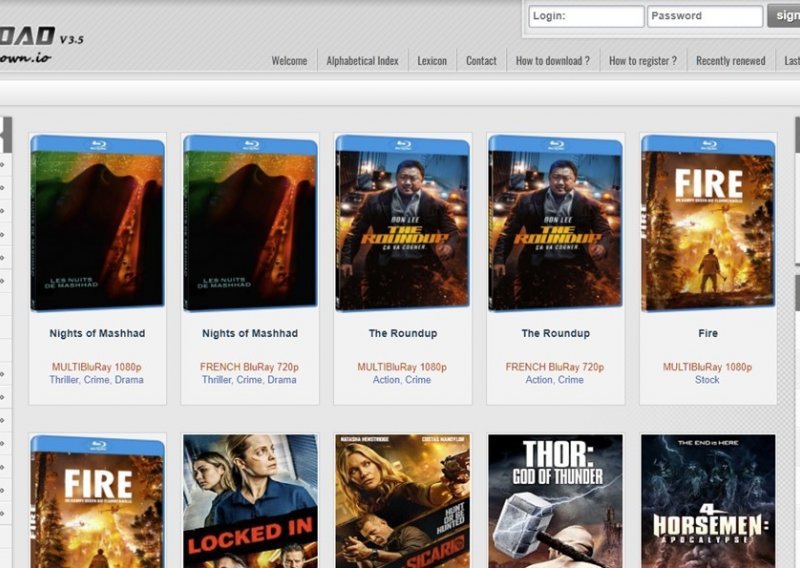
Task: View the Recently renewed section
Action: tap(731, 61)
